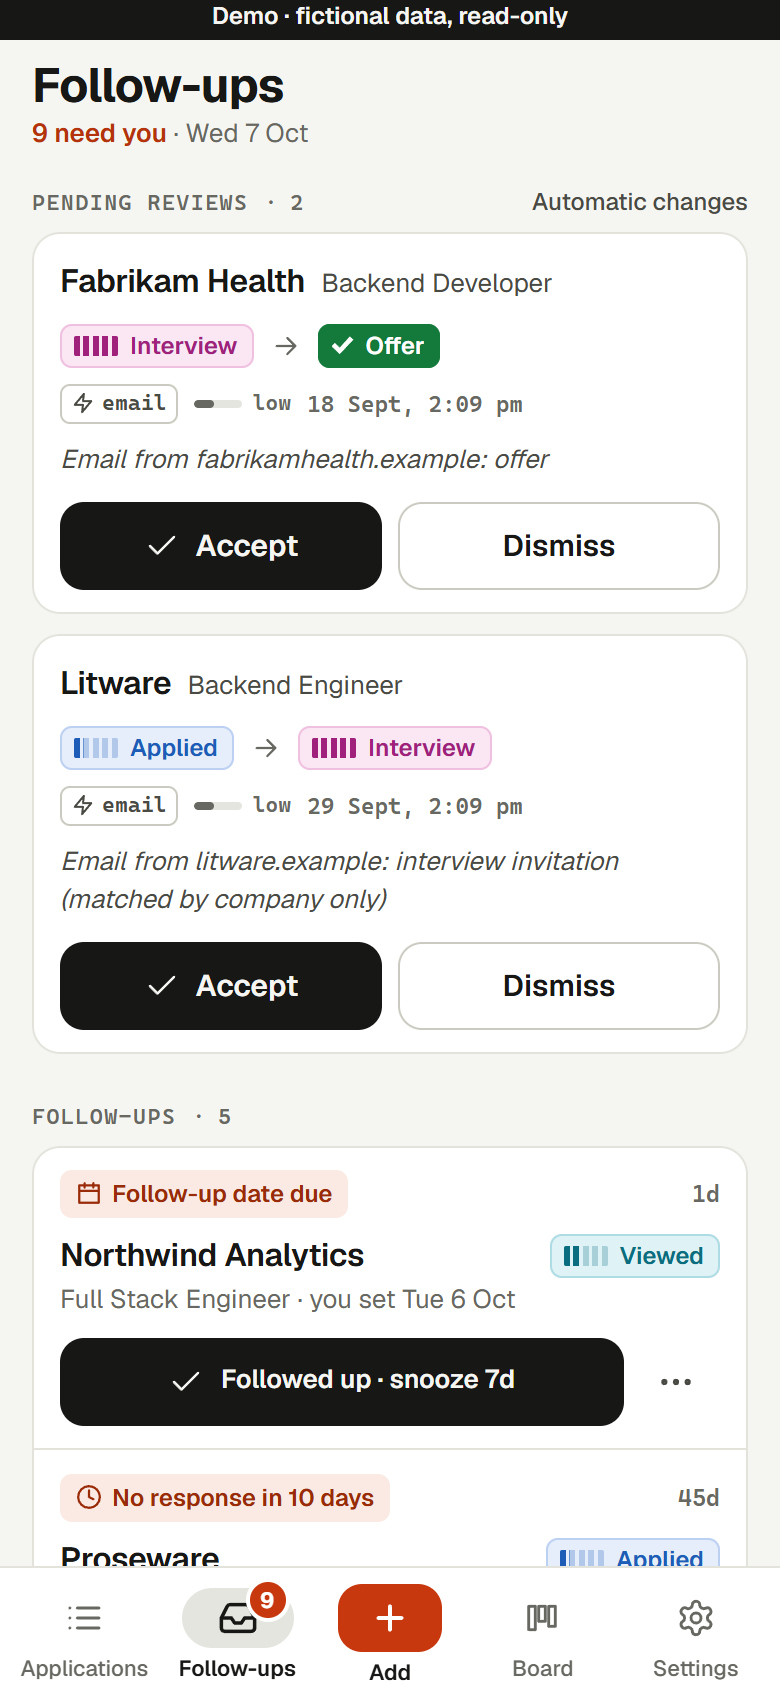Image resolution: width=780 pixels, height=1688 pixels.
Task: Open the Applications list icon
Action: click(84, 1617)
